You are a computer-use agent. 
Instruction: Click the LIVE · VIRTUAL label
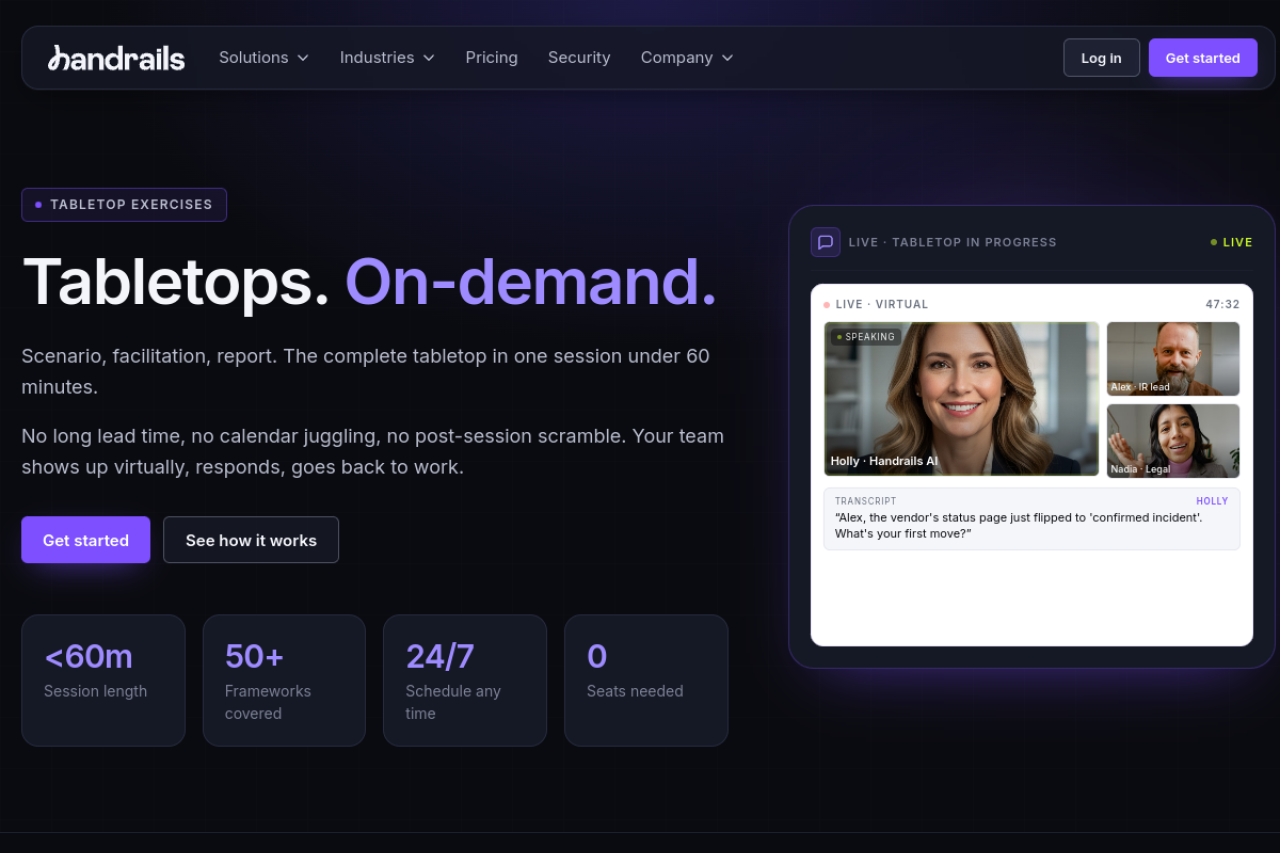point(876,304)
